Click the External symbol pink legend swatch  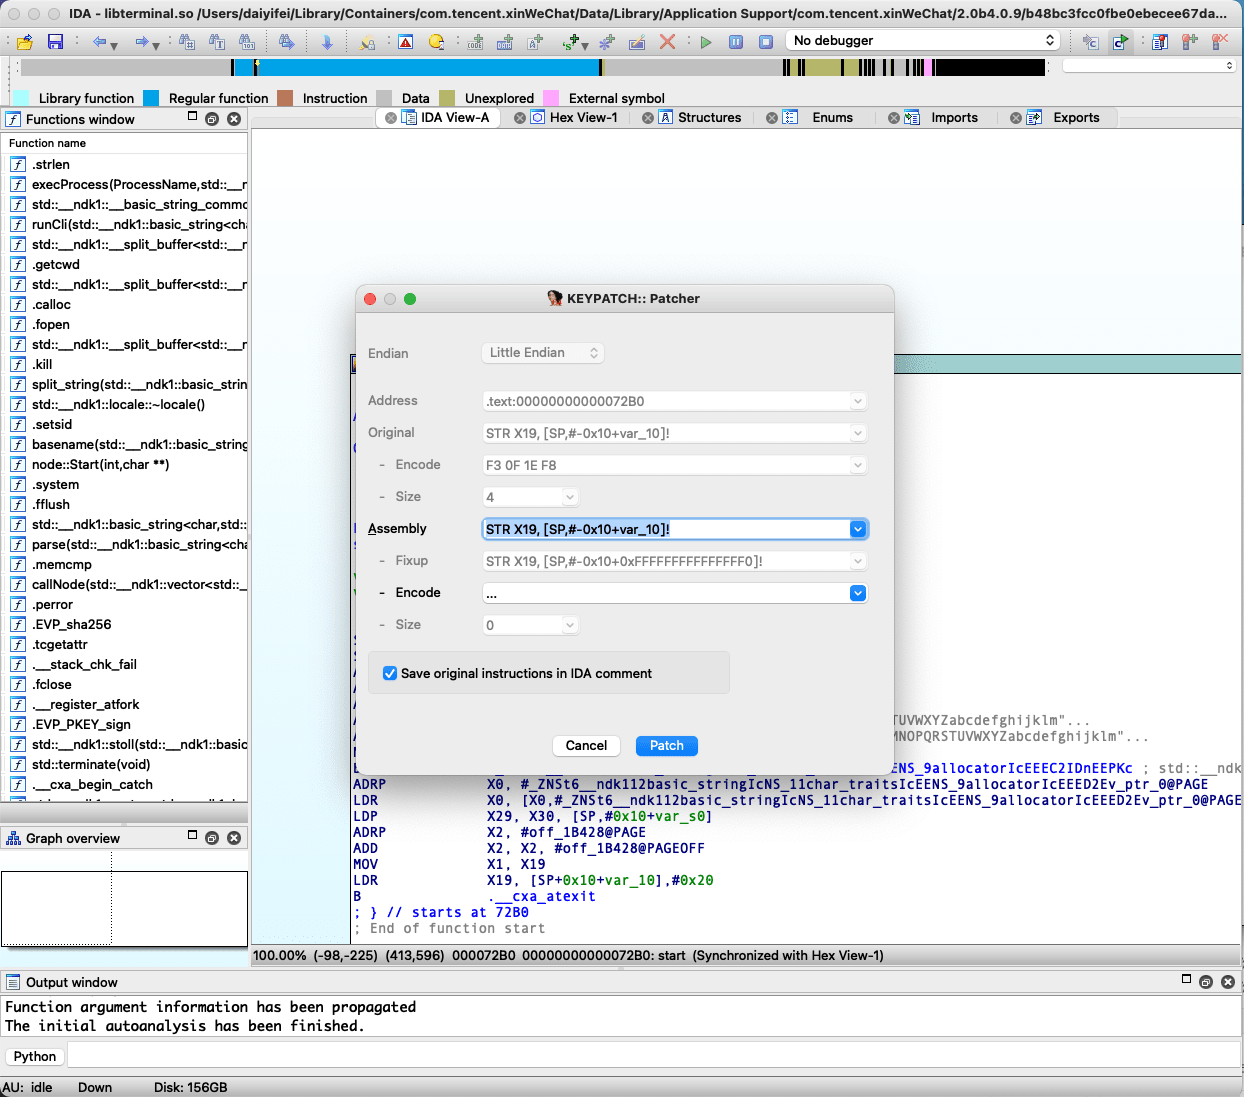pos(551,98)
